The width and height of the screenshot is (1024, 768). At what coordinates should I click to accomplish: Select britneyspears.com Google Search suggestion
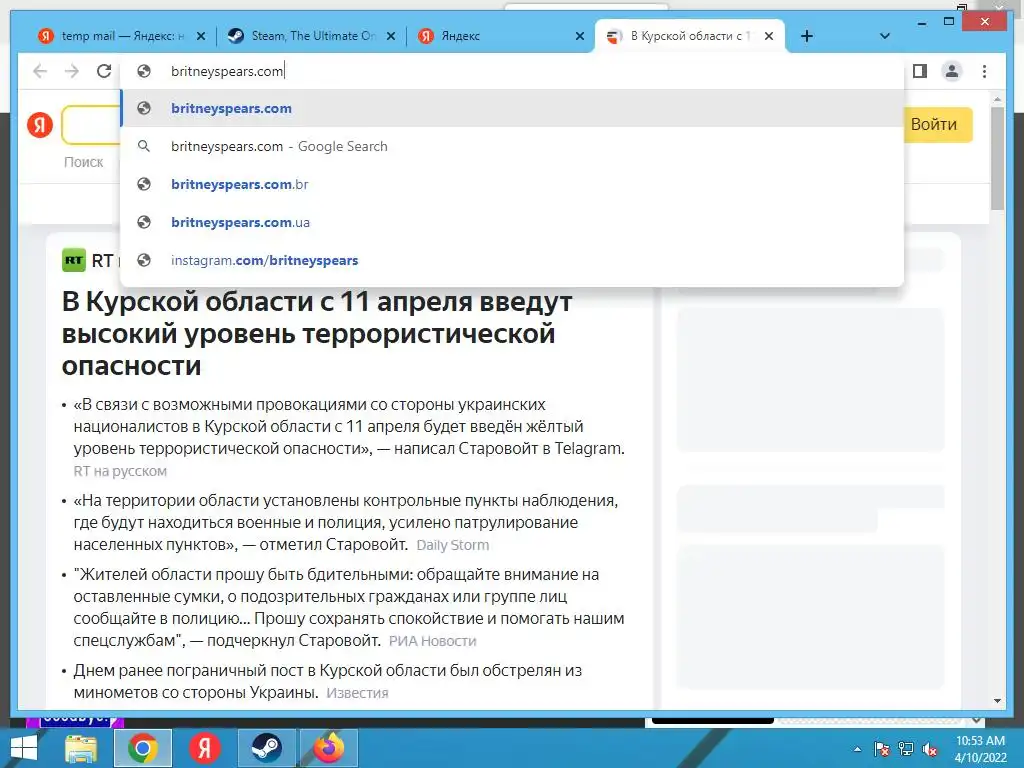(512, 146)
